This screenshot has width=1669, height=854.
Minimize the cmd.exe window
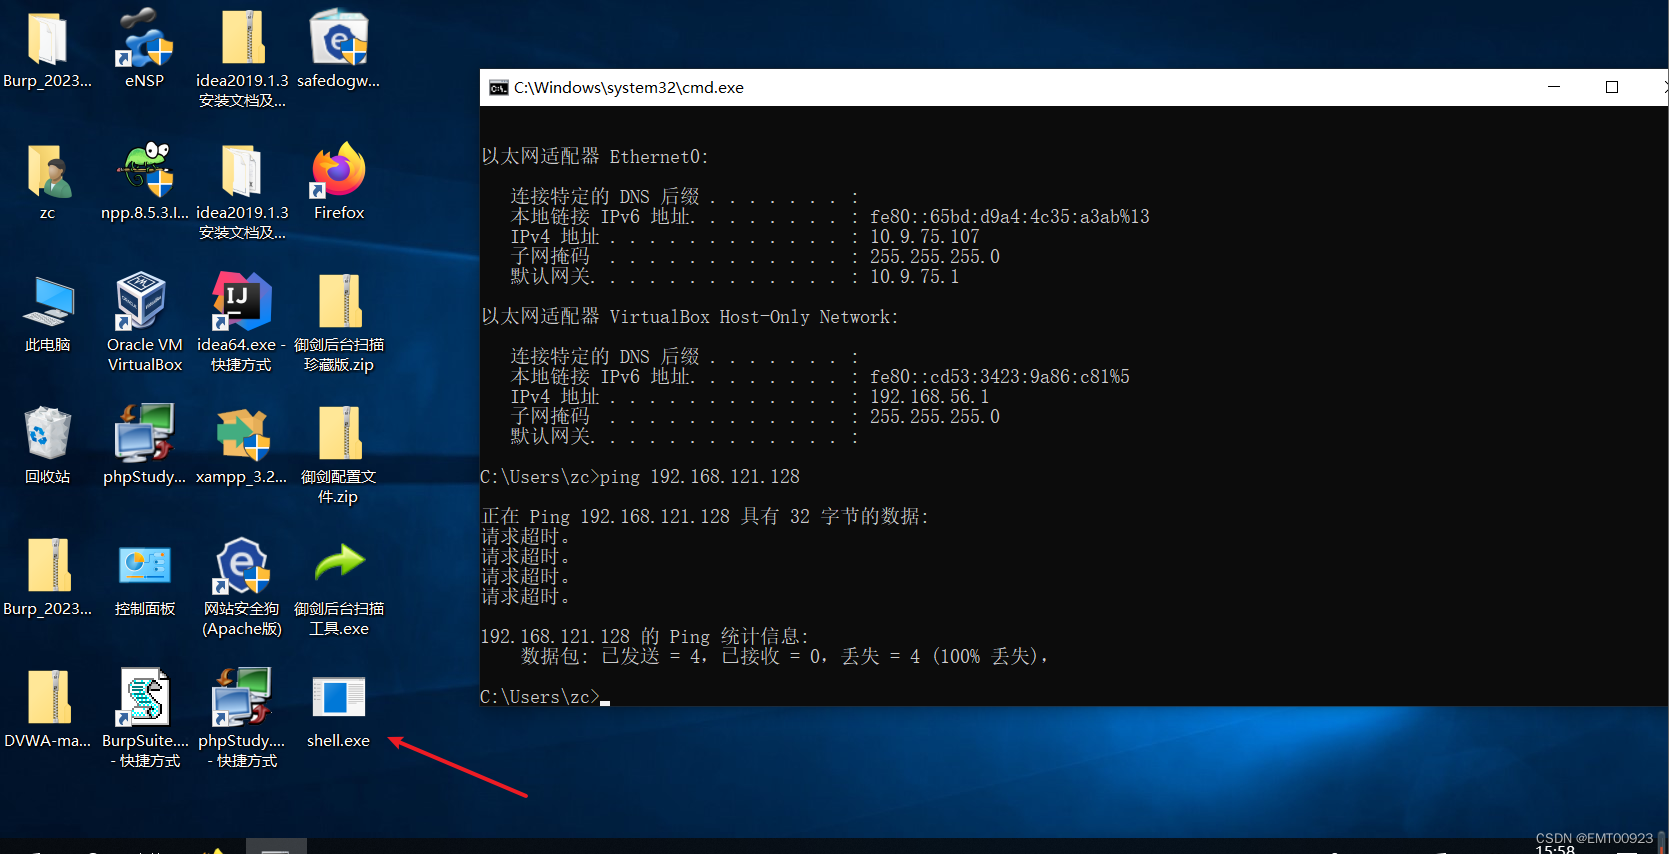(1554, 87)
